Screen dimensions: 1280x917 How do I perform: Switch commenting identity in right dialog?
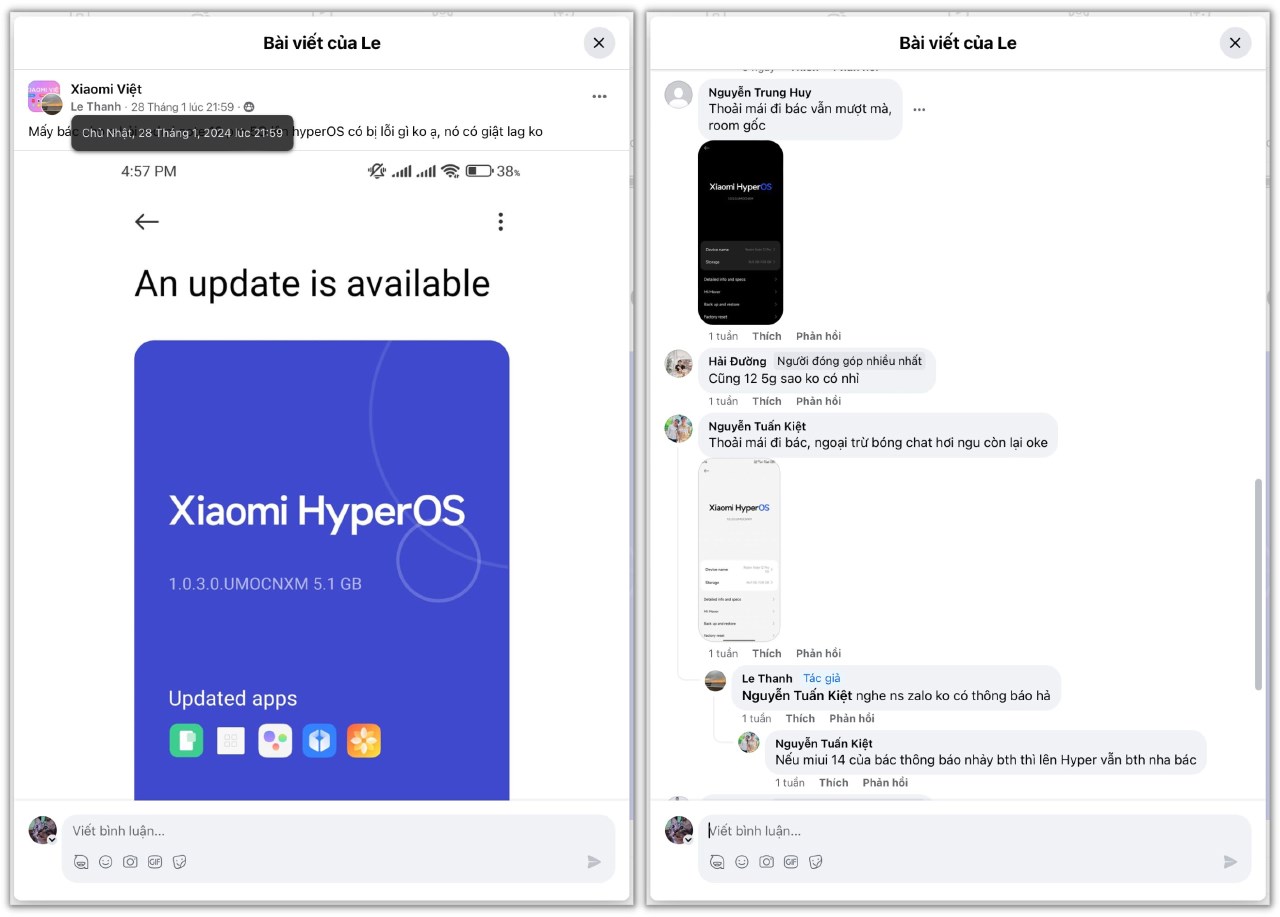[x=688, y=840]
